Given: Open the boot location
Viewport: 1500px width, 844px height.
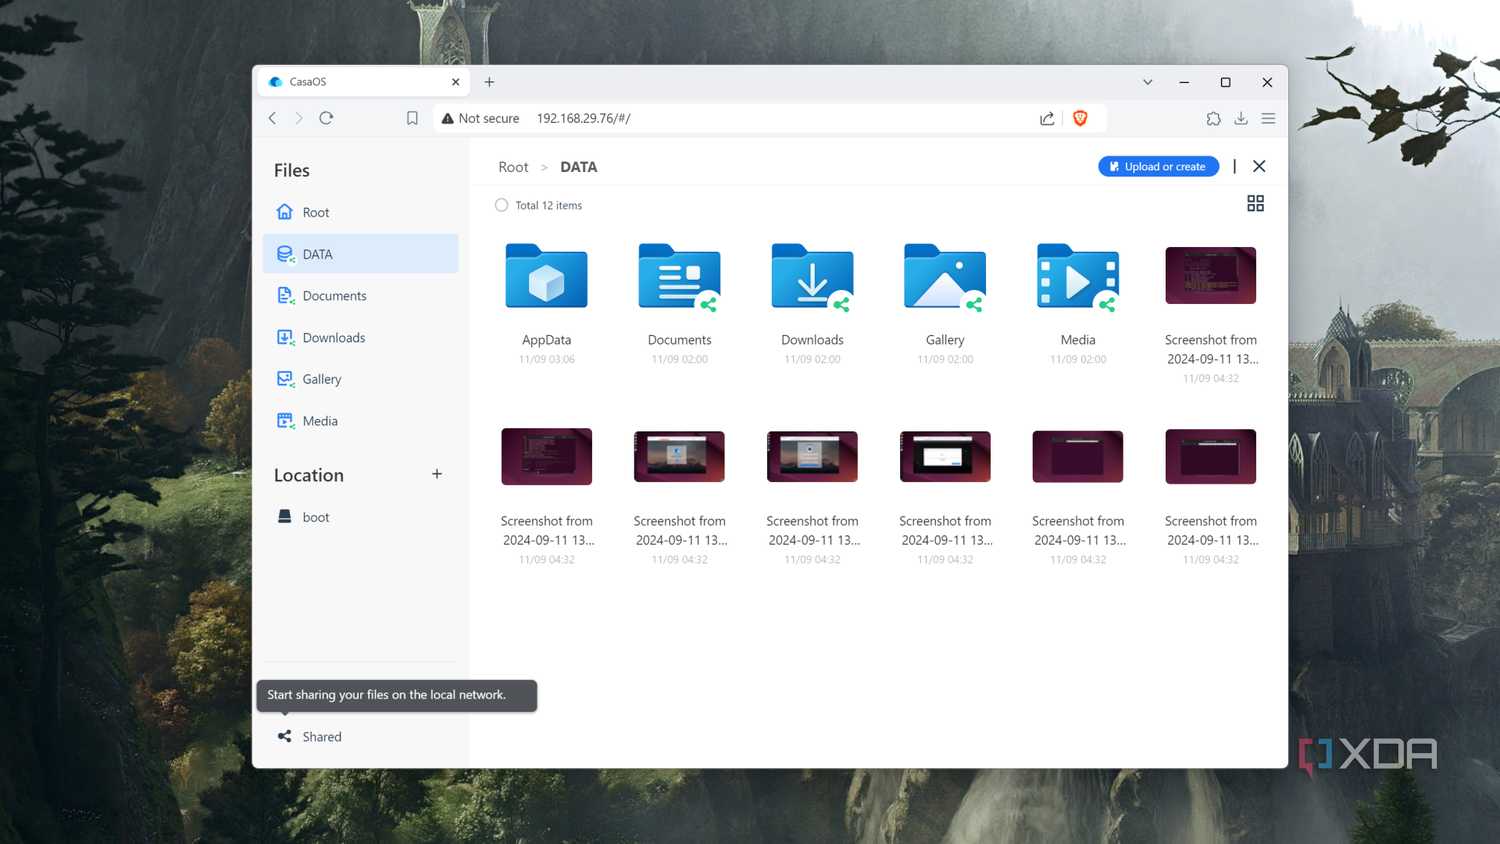Looking at the screenshot, I should point(360,517).
